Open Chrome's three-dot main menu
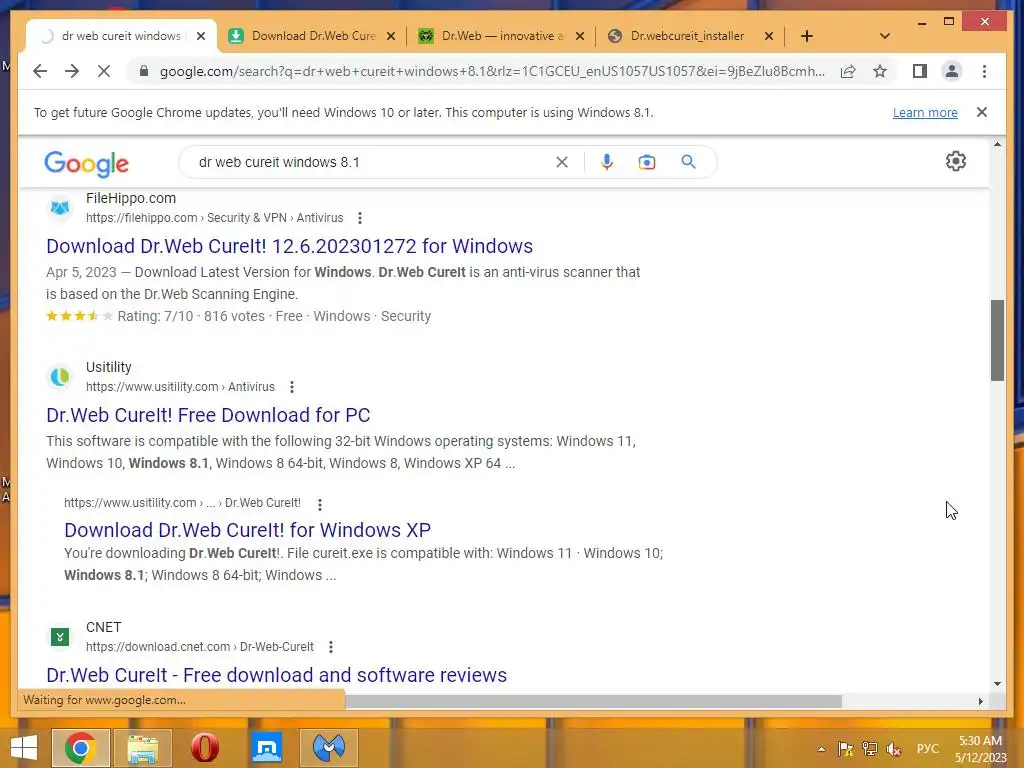The image size is (1024, 768). pos(984,71)
